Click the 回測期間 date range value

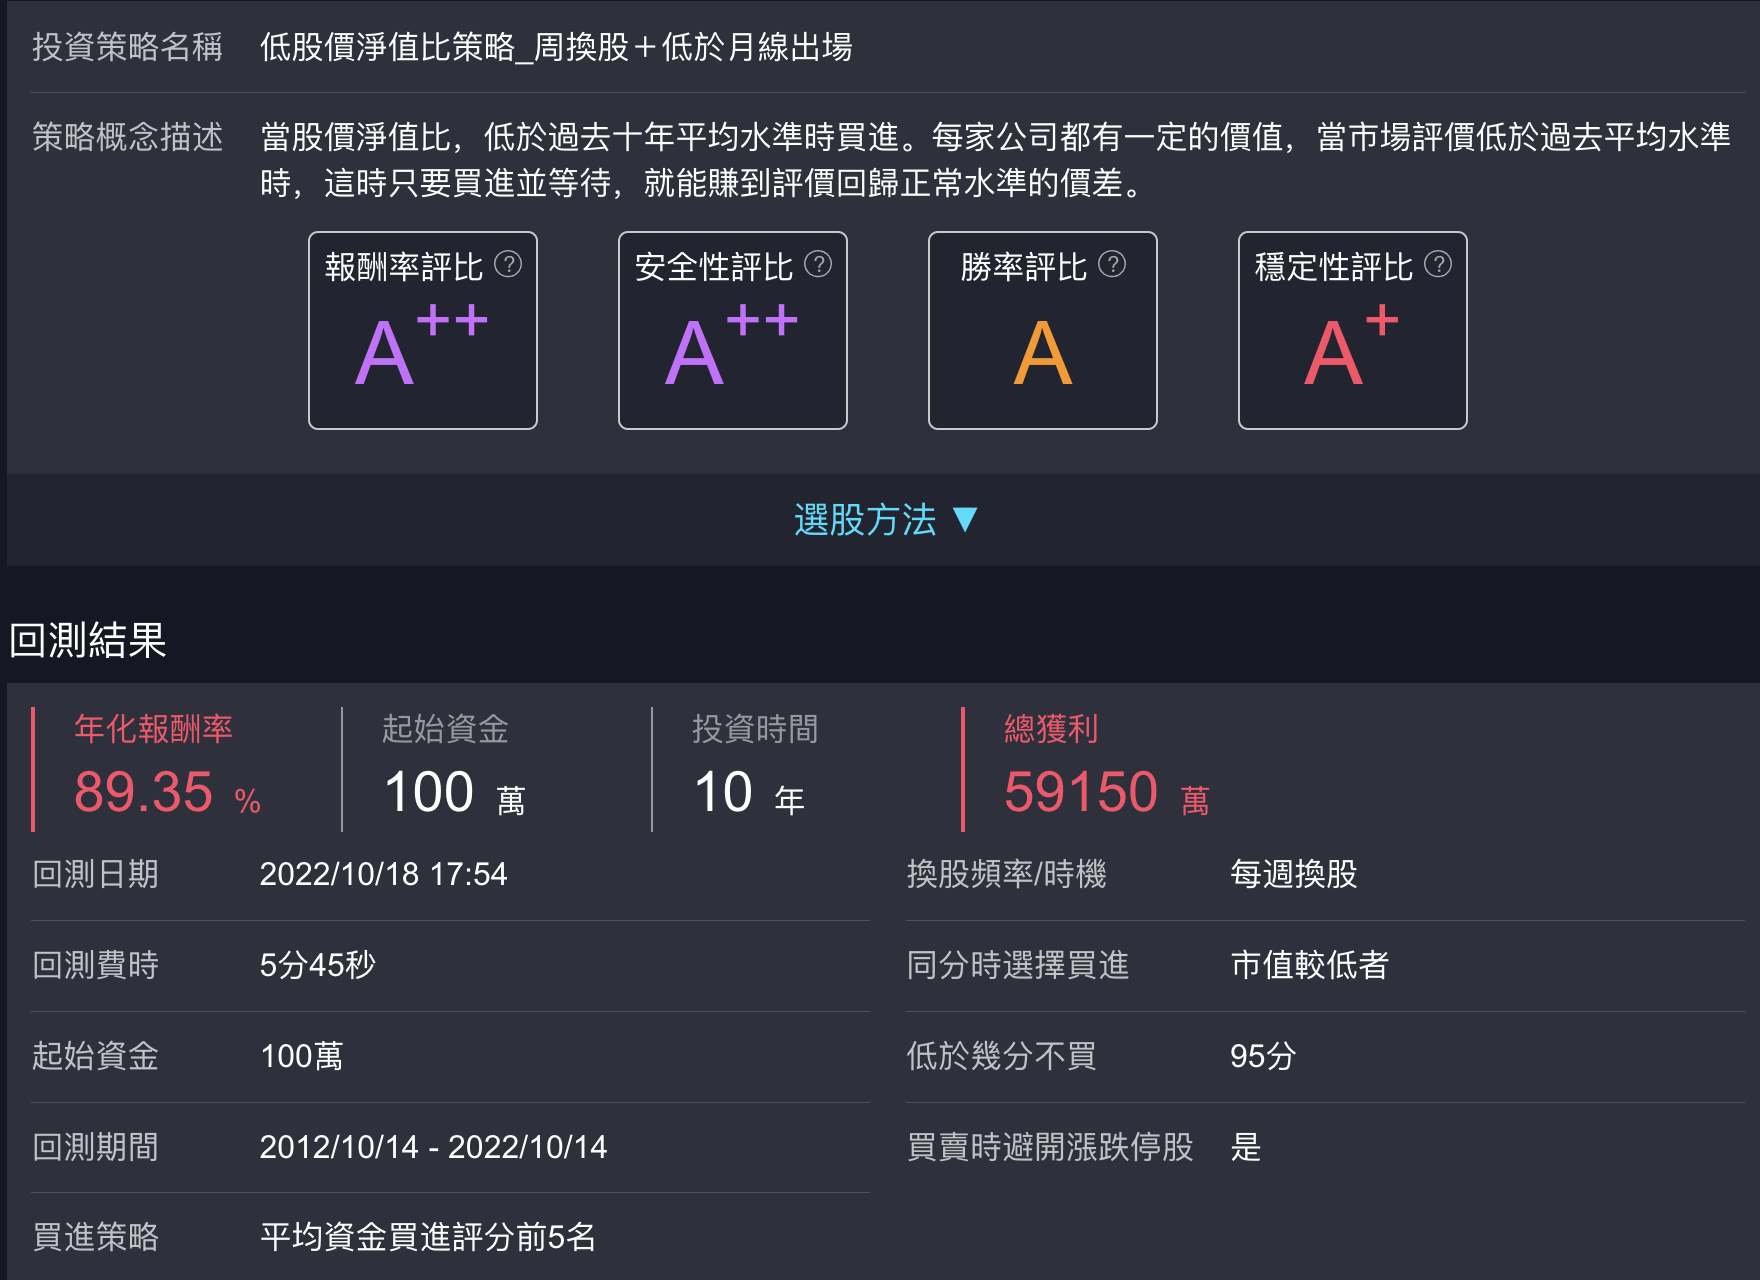(x=433, y=1147)
